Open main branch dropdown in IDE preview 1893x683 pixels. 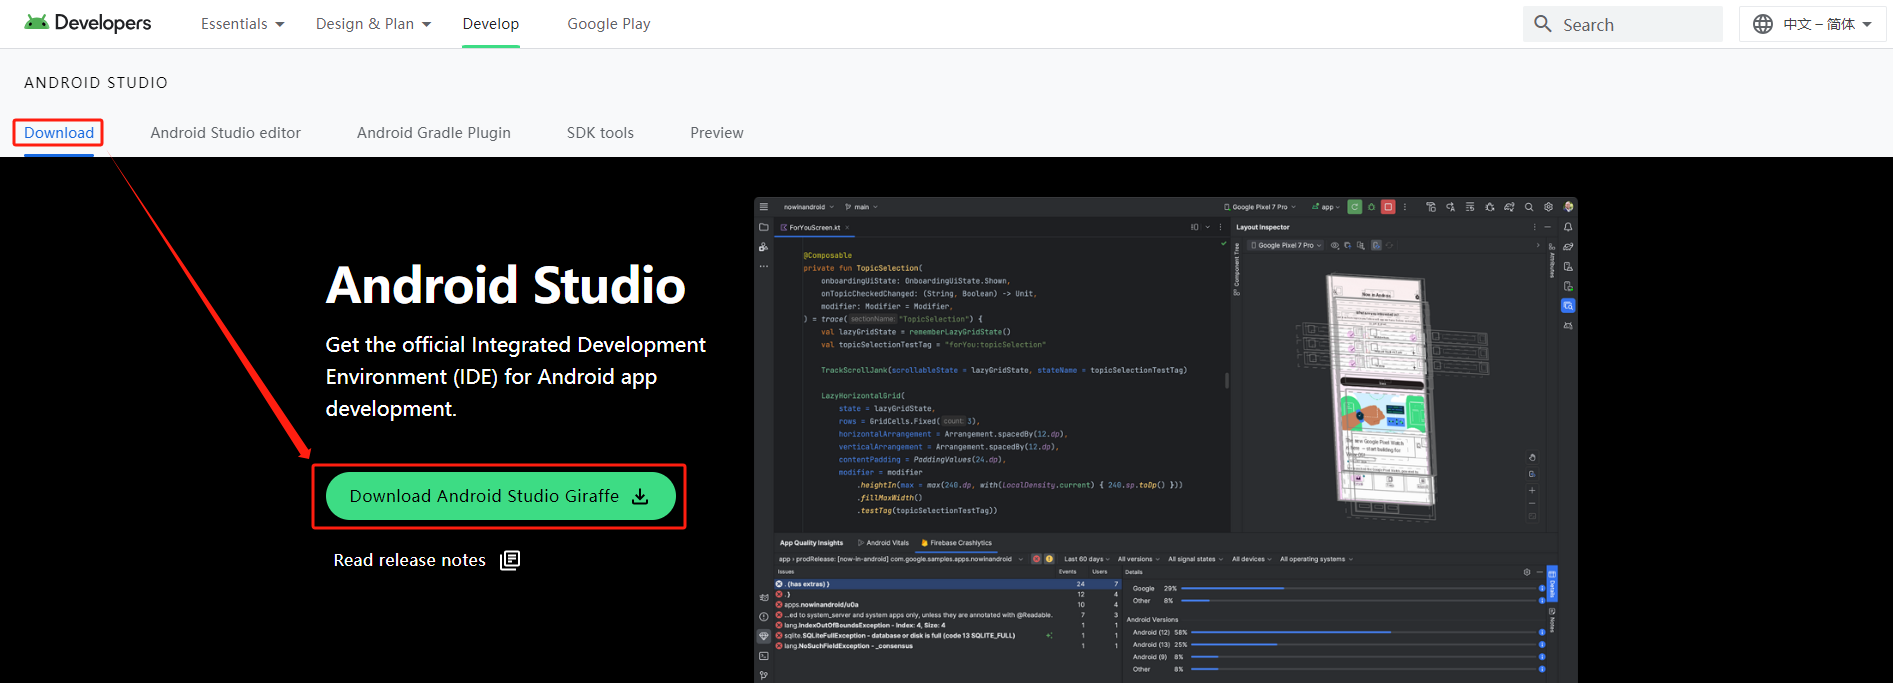coord(862,207)
